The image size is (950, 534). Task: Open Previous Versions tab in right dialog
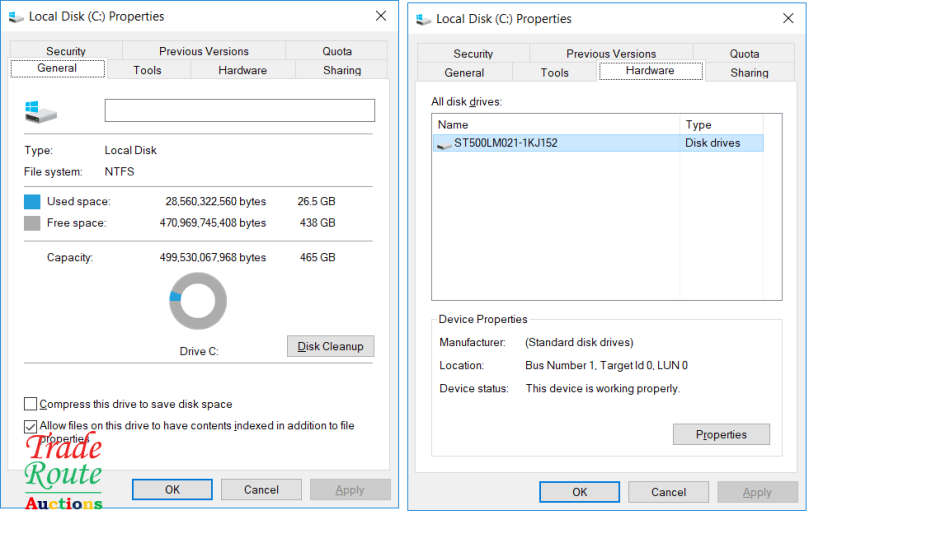pos(611,54)
